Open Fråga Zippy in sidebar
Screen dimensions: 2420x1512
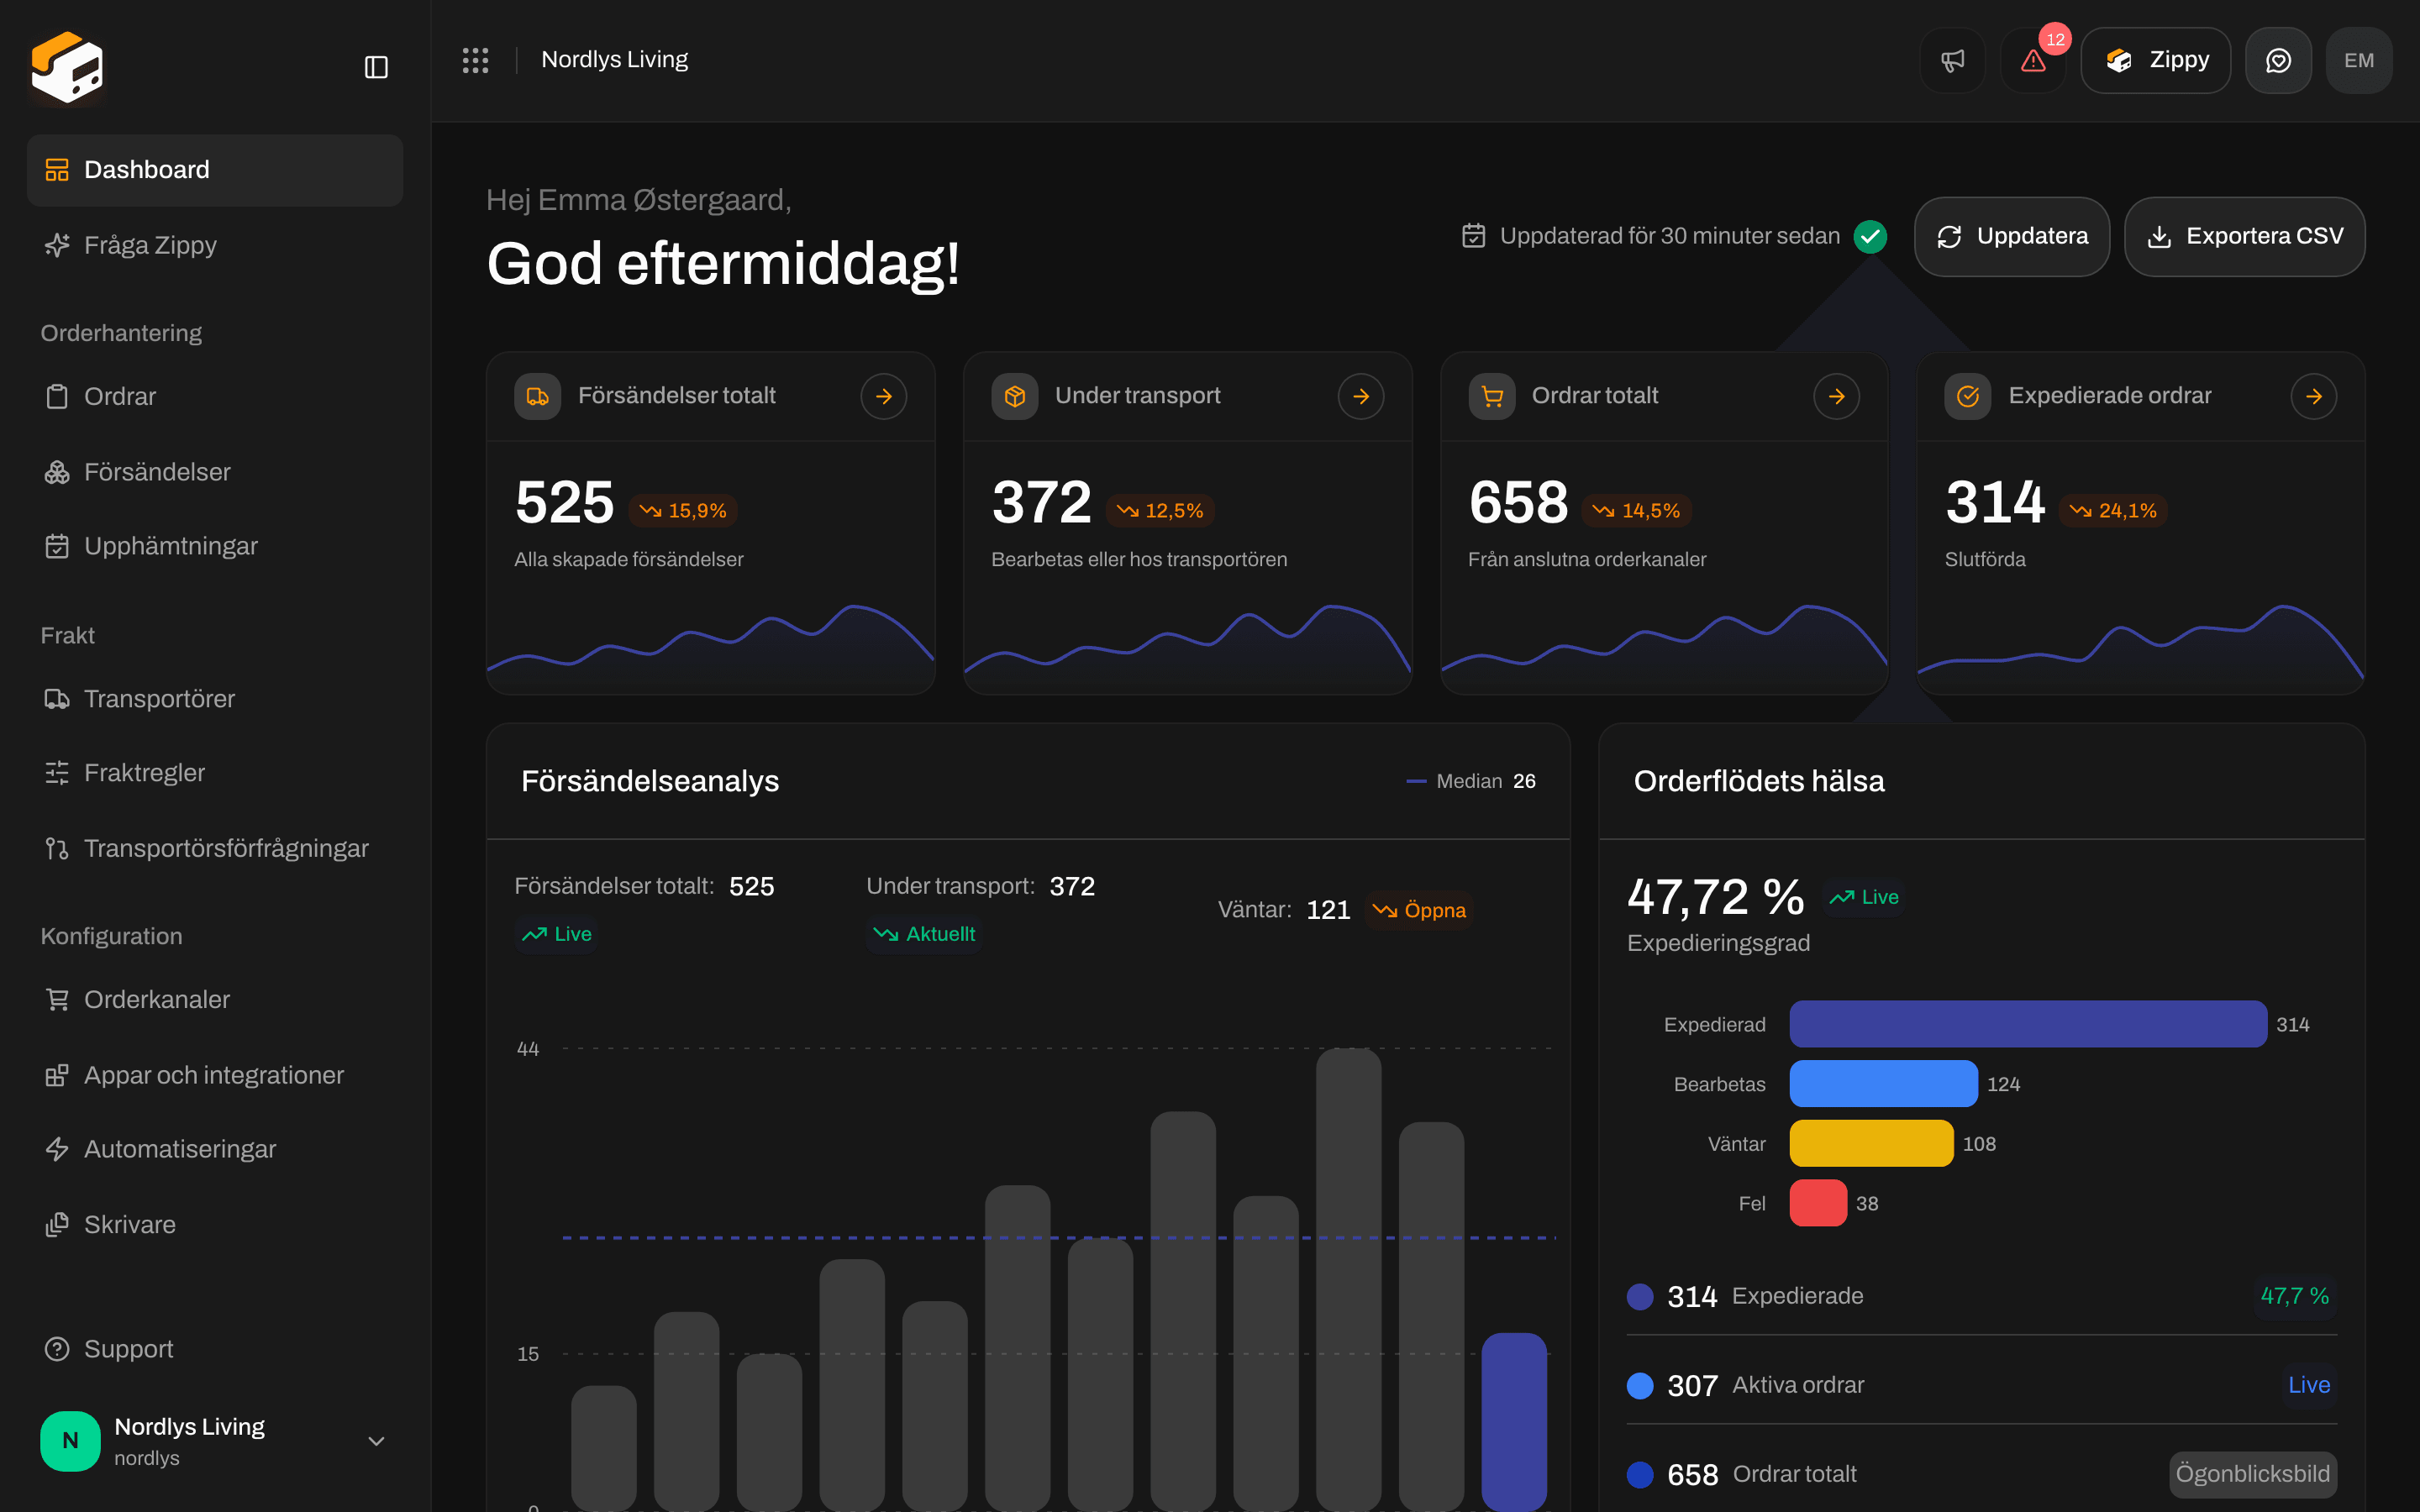[x=215, y=245]
